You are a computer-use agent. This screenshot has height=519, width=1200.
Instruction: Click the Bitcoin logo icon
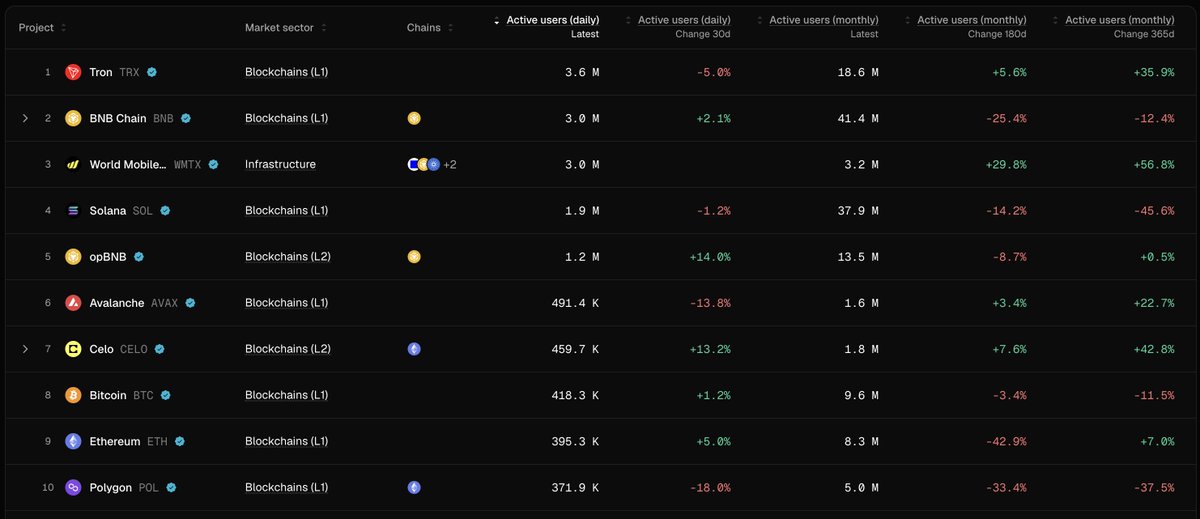73,395
